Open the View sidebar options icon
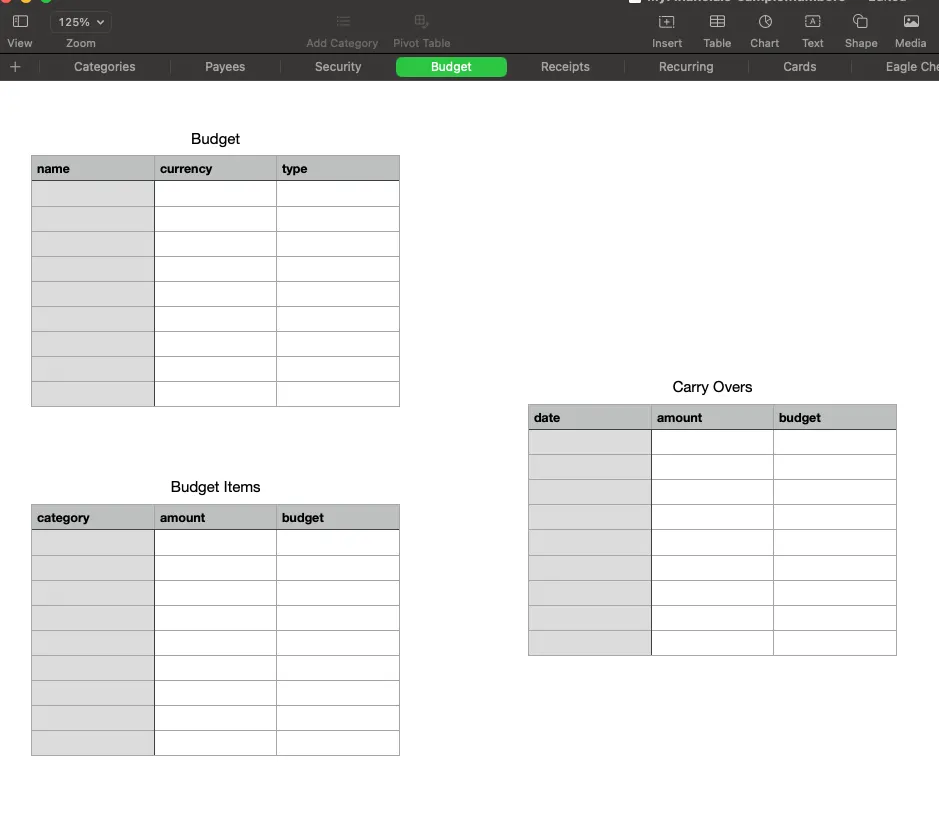The width and height of the screenshot is (939, 815). pyautogui.click(x=20, y=22)
